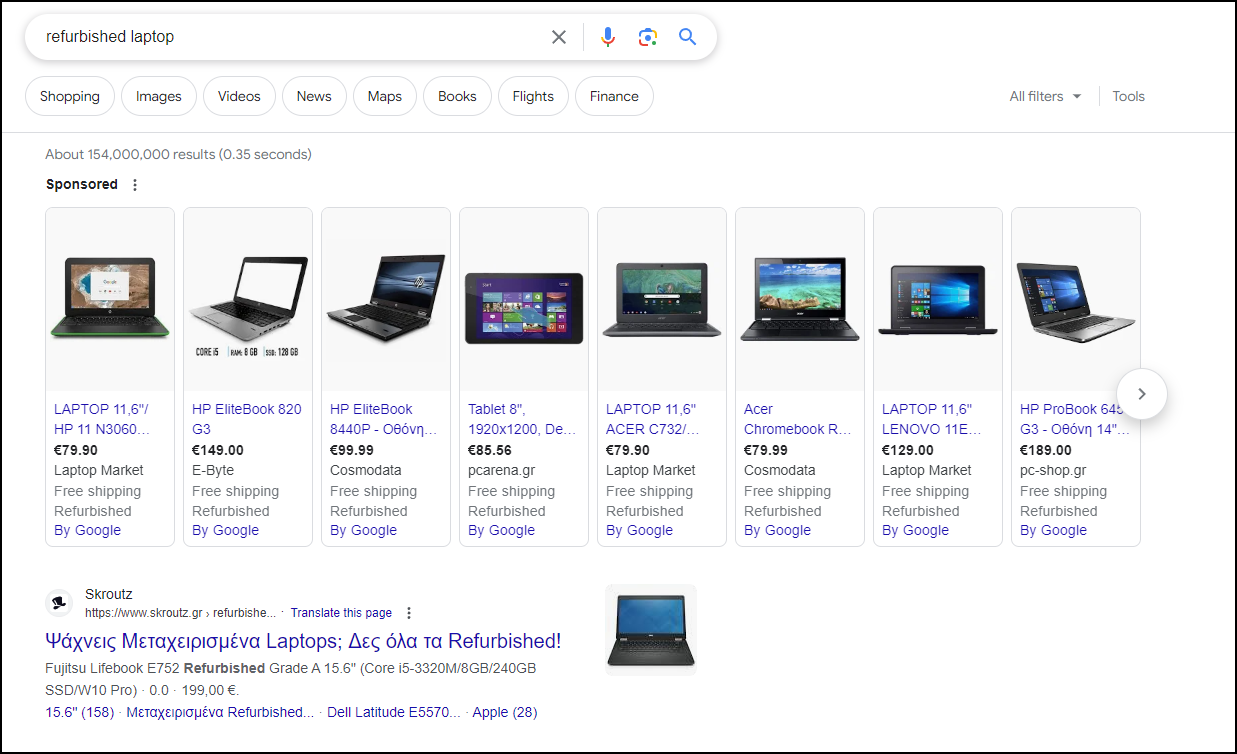Open the Skroutz result laptop thumbnail
Image resolution: width=1237 pixels, height=754 pixels.
pos(651,630)
